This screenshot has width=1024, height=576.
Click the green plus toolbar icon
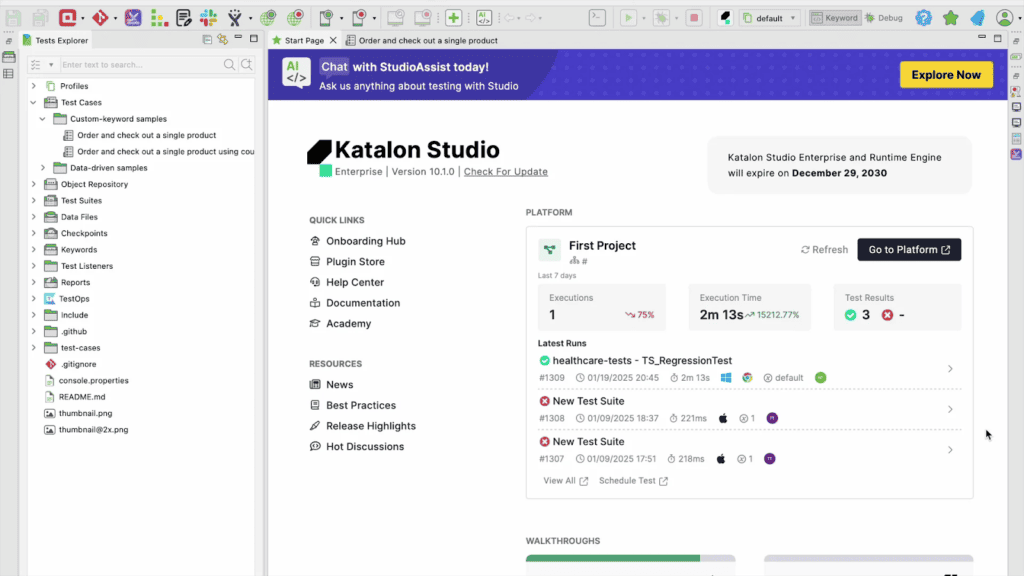[x=453, y=18]
